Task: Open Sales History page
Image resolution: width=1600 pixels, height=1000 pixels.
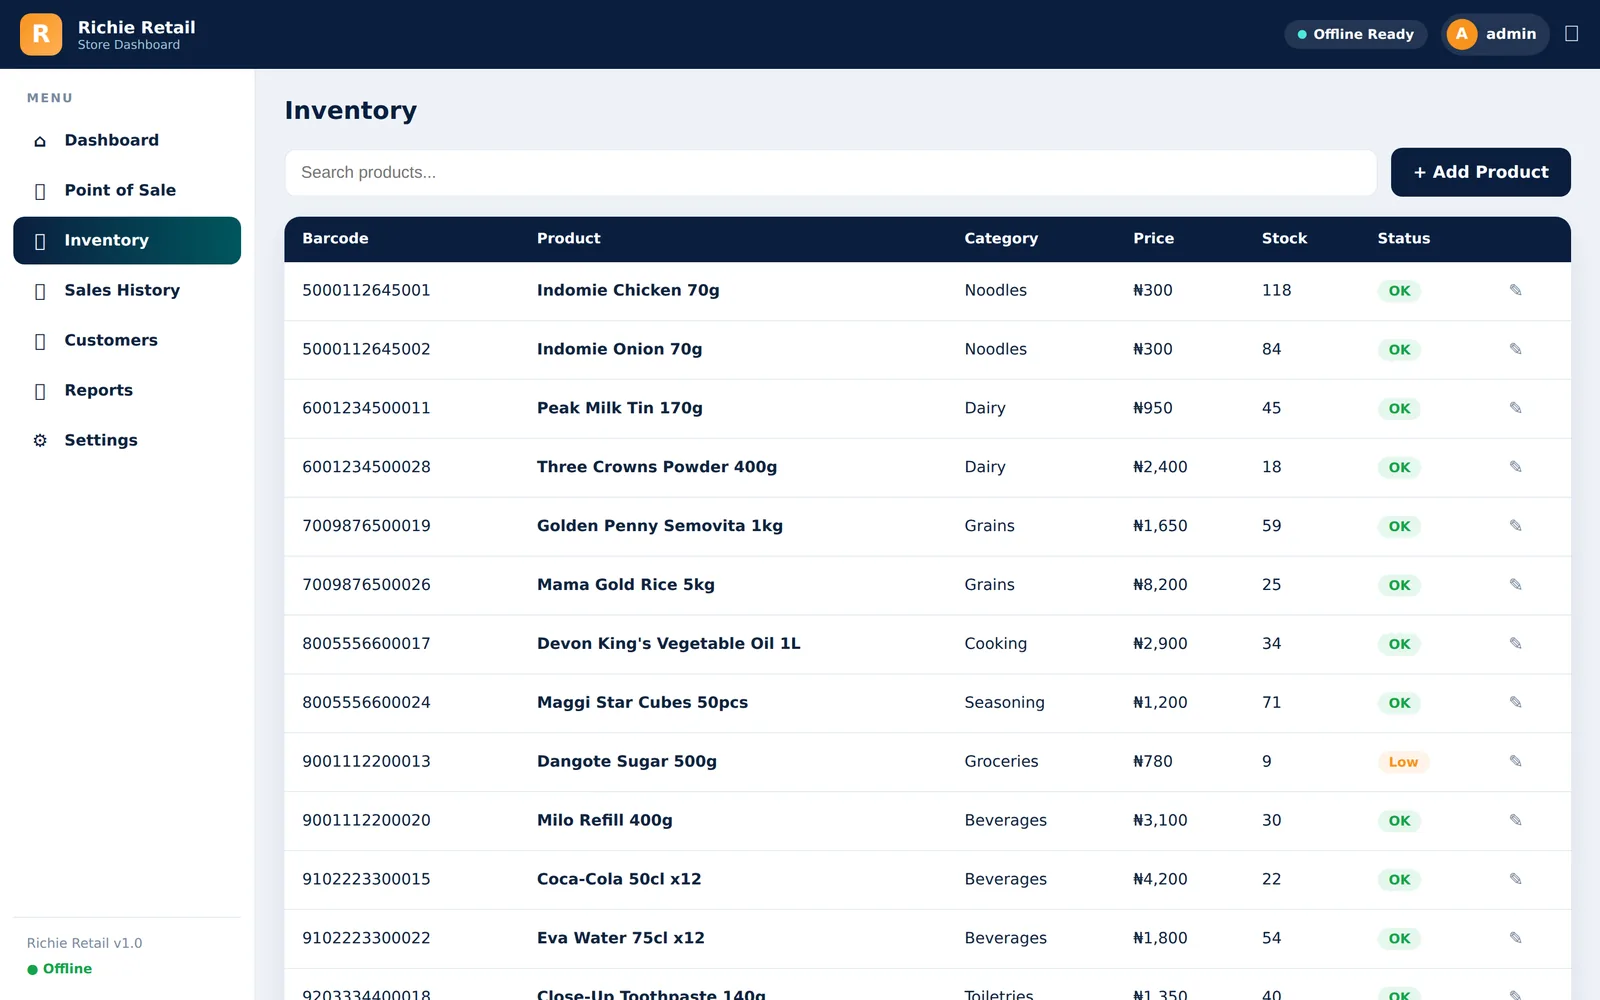Action: click(127, 290)
